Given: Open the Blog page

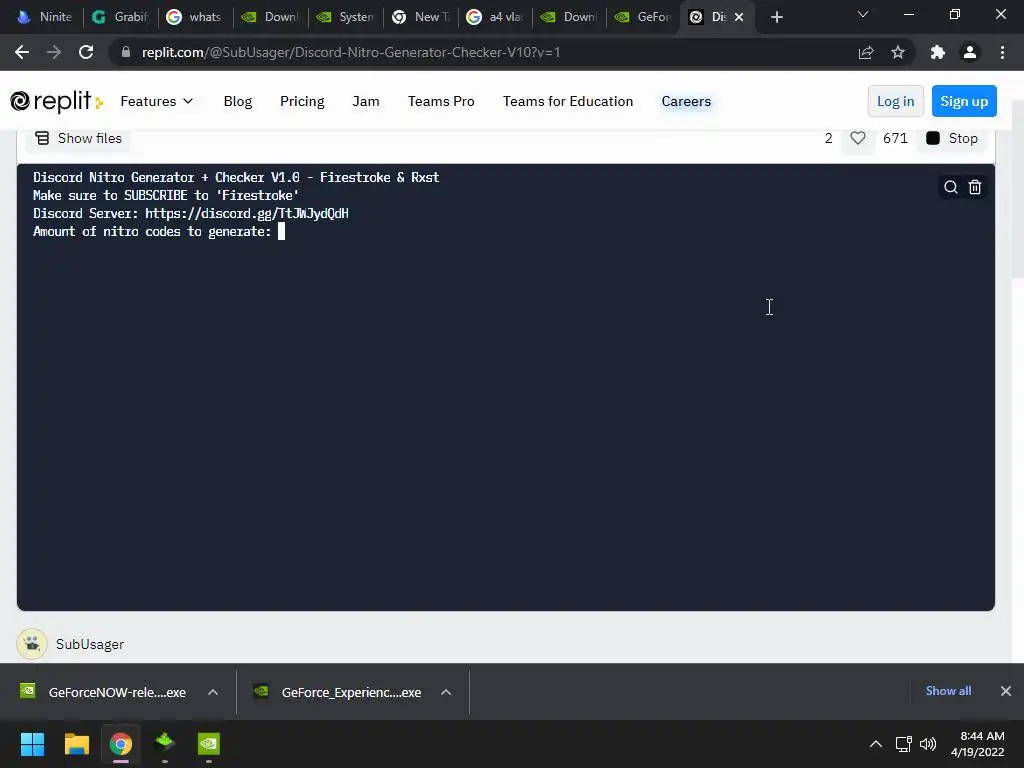Looking at the screenshot, I should click(238, 101).
